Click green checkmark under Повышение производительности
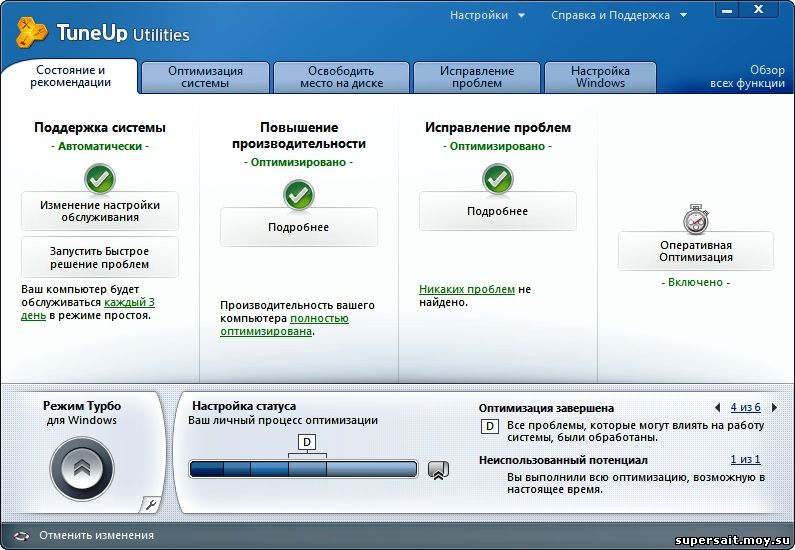795x550 pixels. click(299, 195)
